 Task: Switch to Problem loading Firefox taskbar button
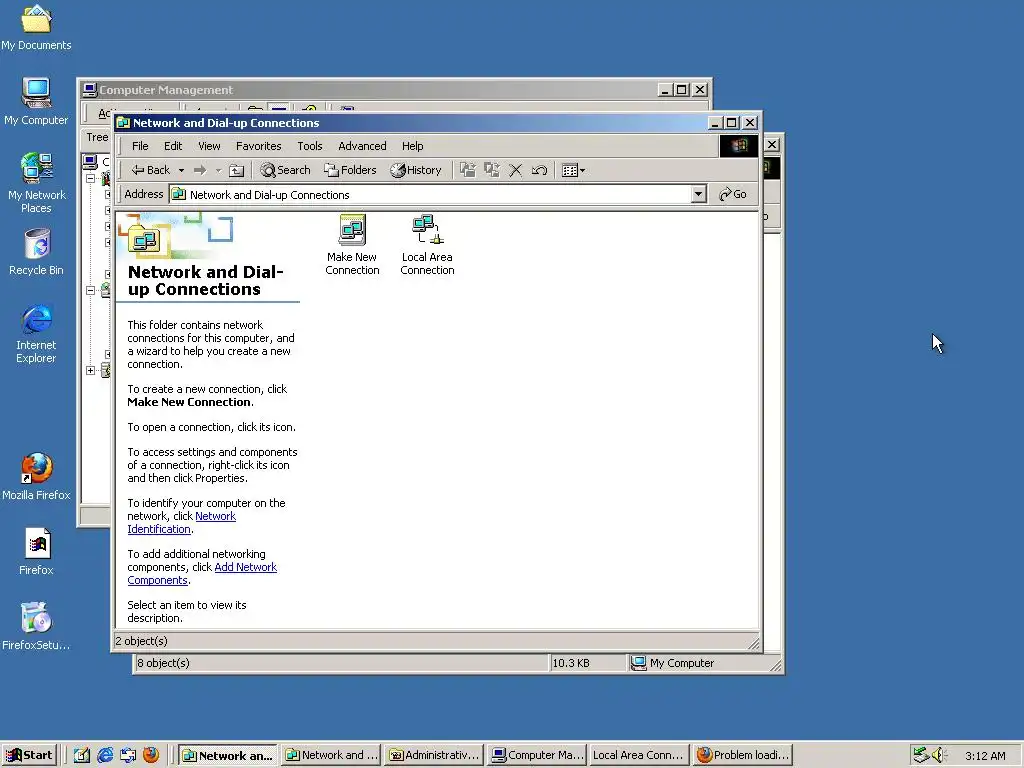(x=743, y=755)
